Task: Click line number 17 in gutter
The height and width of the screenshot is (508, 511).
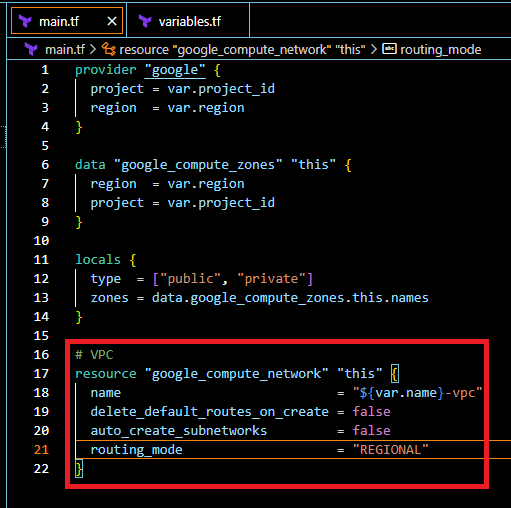Action: (41, 374)
